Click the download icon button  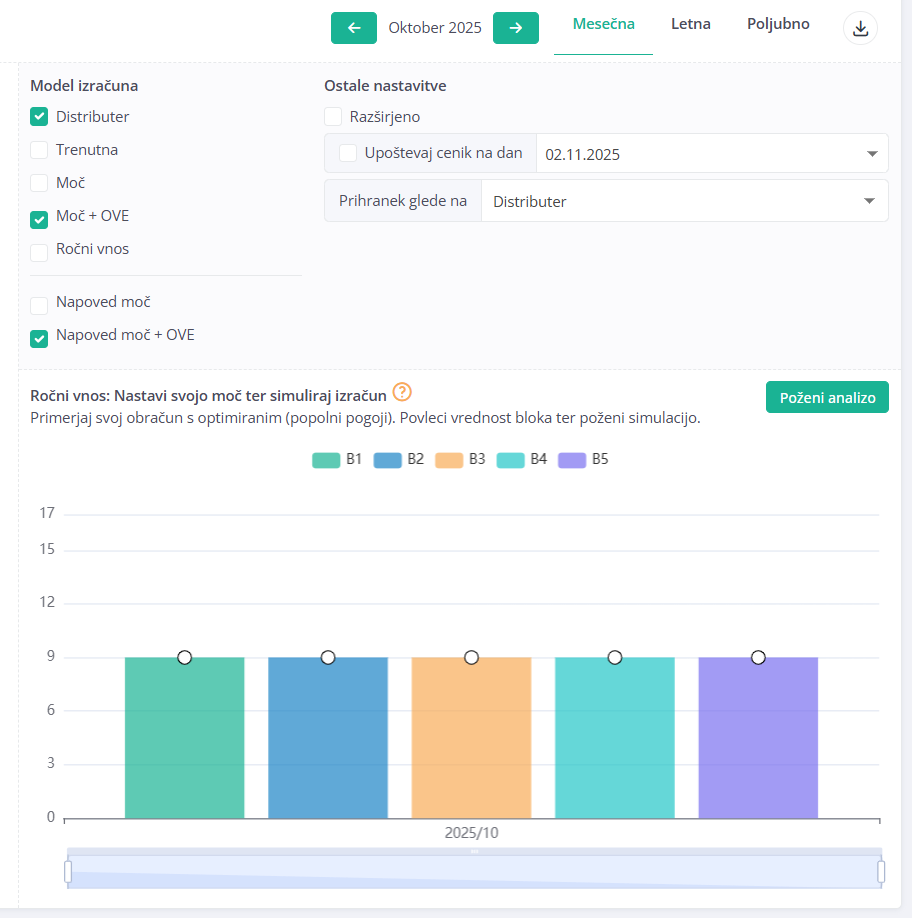[860, 29]
